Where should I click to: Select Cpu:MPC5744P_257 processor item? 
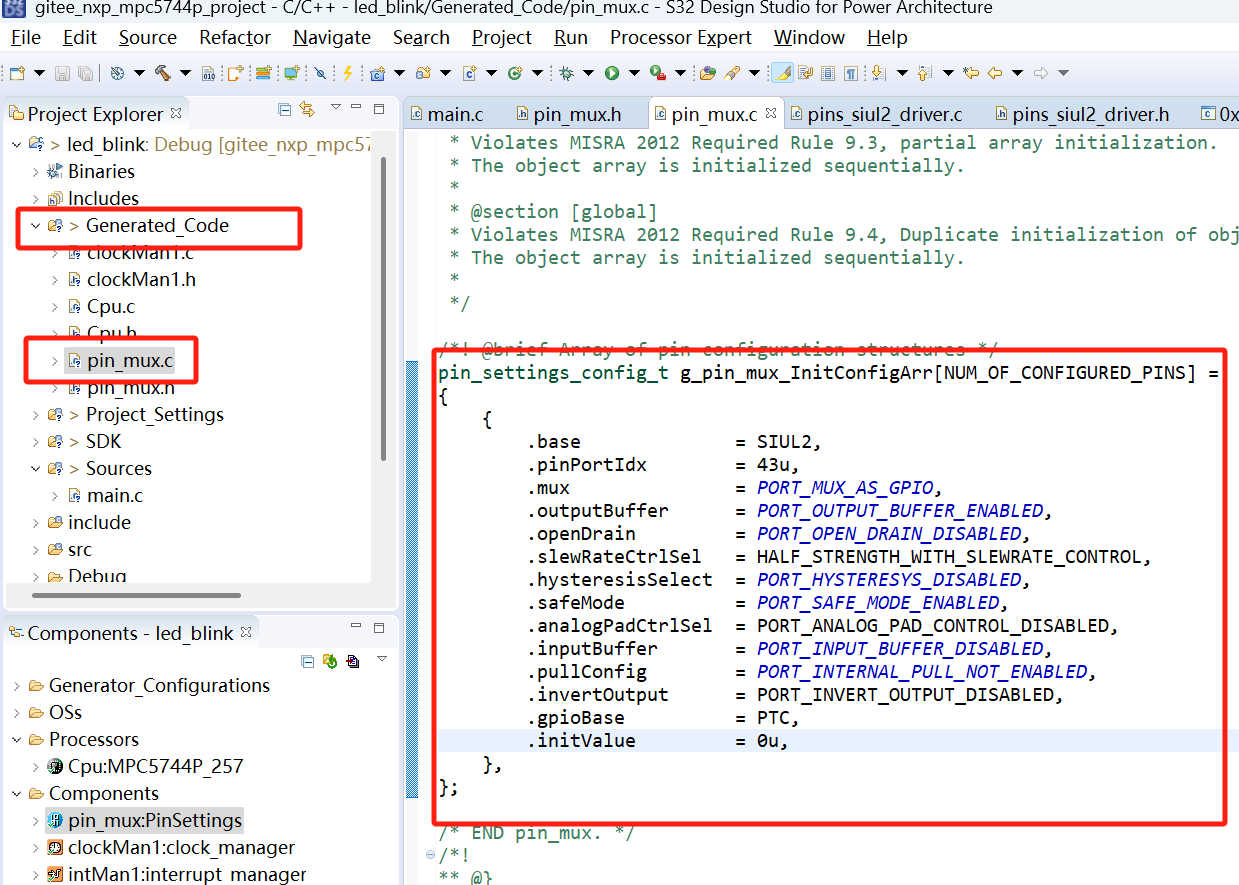click(x=145, y=767)
